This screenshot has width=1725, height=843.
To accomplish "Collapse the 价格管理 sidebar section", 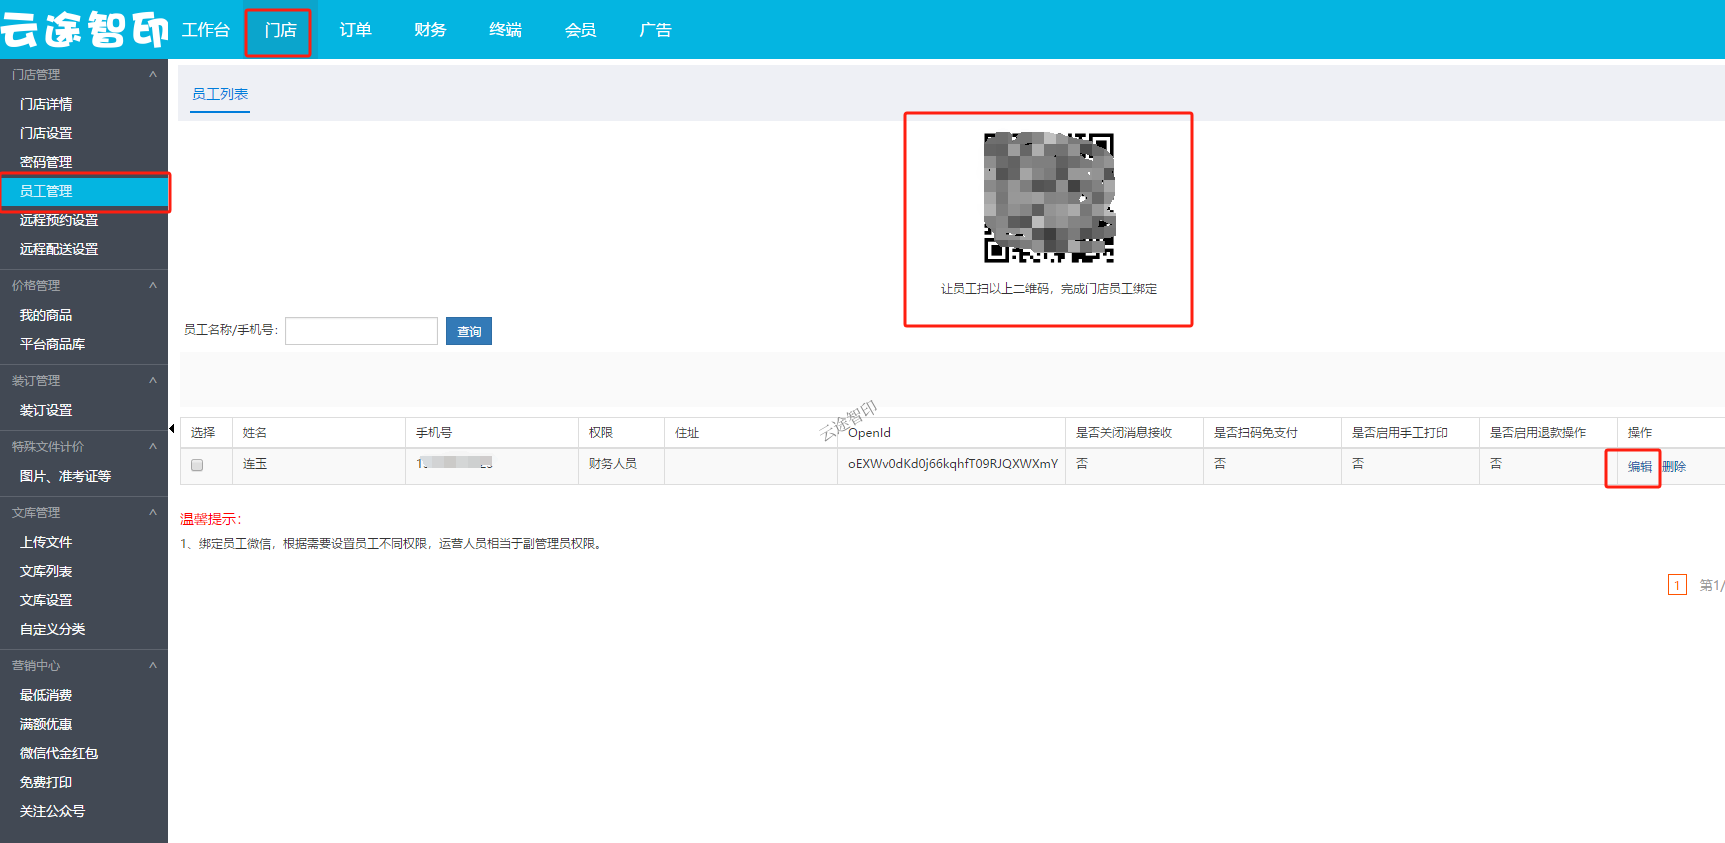I will click(x=153, y=285).
